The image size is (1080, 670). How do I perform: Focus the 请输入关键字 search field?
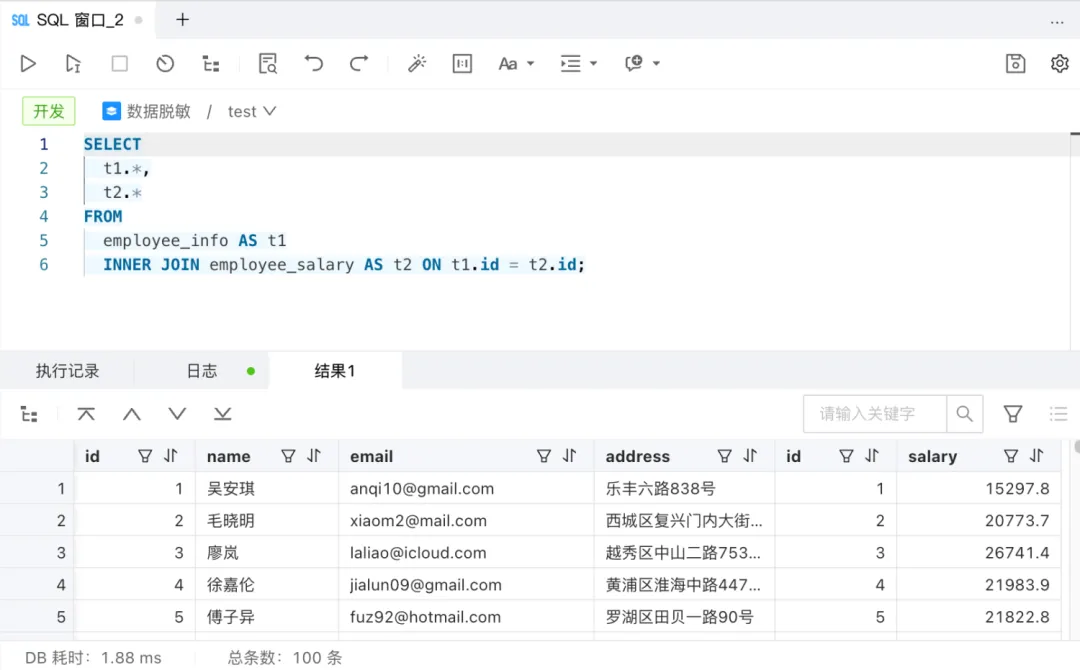tap(875, 414)
